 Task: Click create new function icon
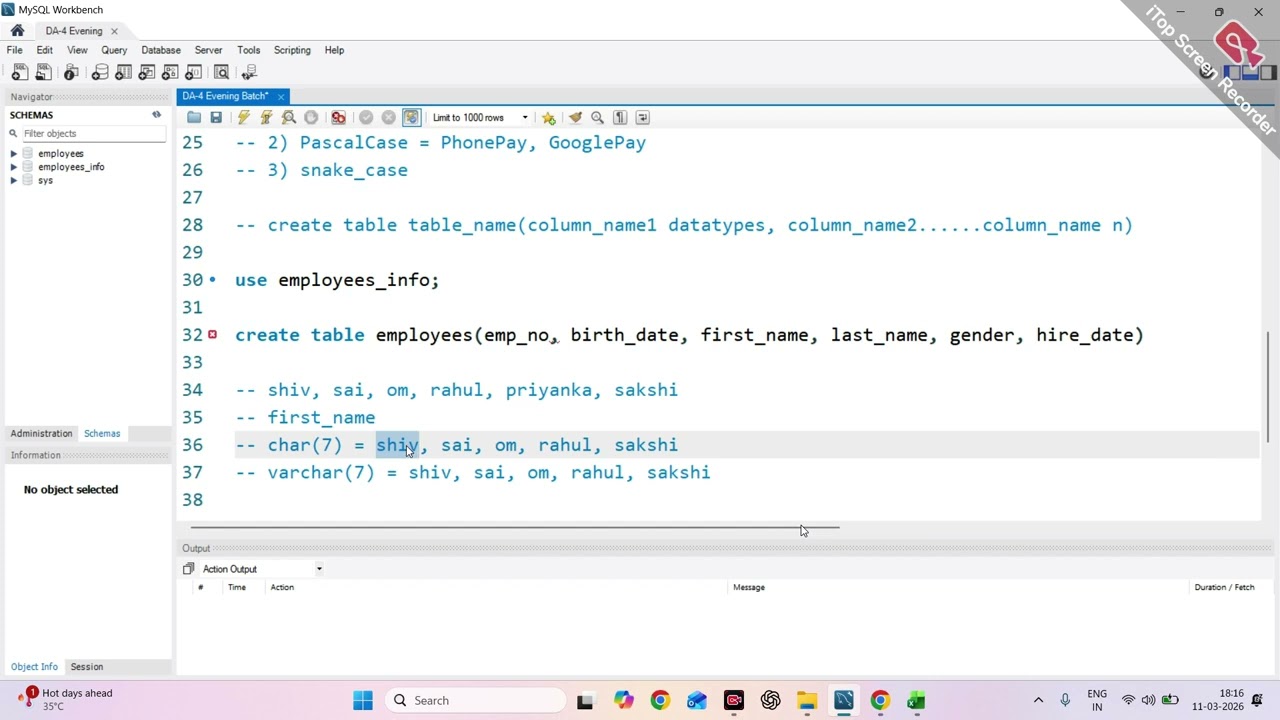194,72
